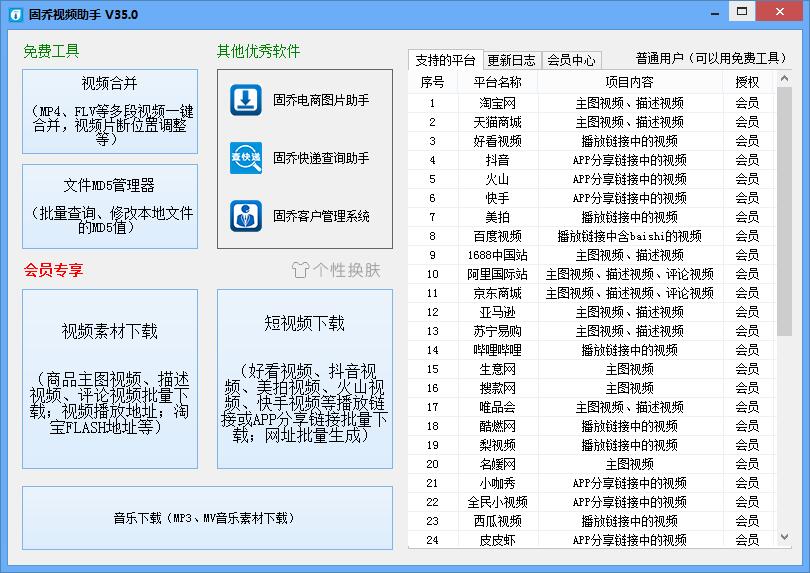810x573 pixels.
Task: Select the 全民小视频 row
Action: [592, 502]
